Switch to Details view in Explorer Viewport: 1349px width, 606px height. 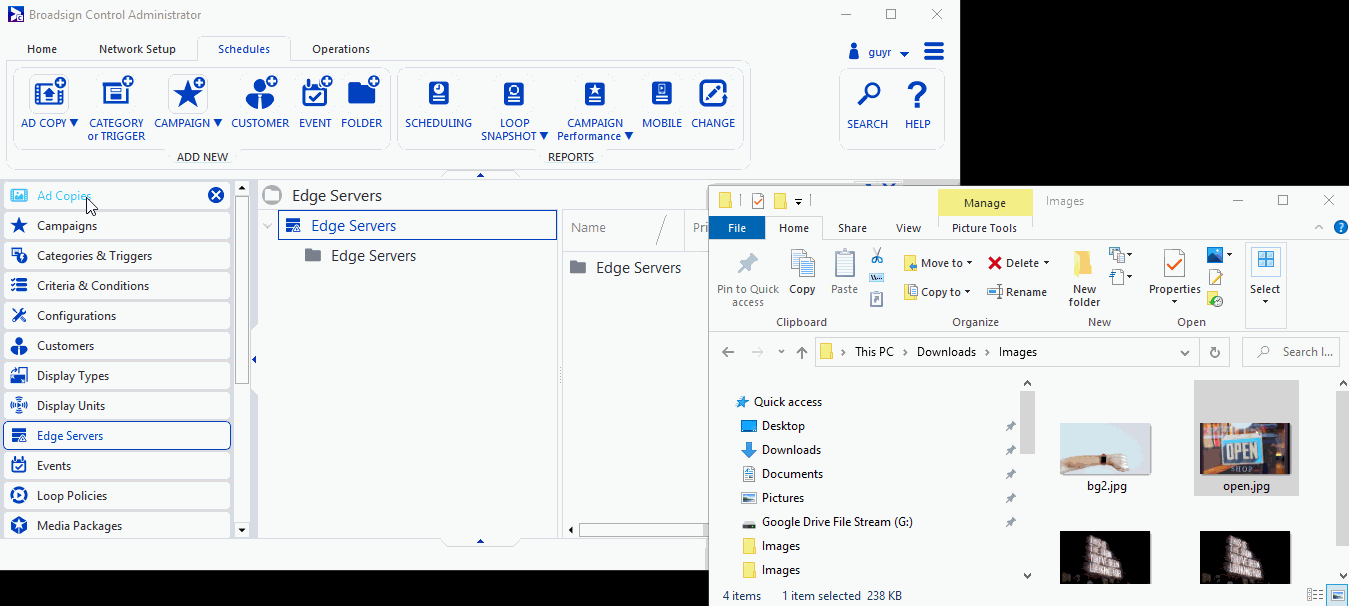point(1314,596)
